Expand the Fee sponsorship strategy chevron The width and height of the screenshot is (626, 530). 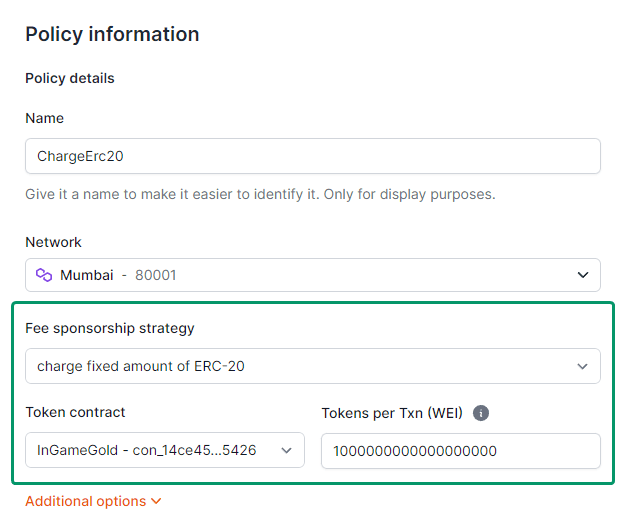582,366
